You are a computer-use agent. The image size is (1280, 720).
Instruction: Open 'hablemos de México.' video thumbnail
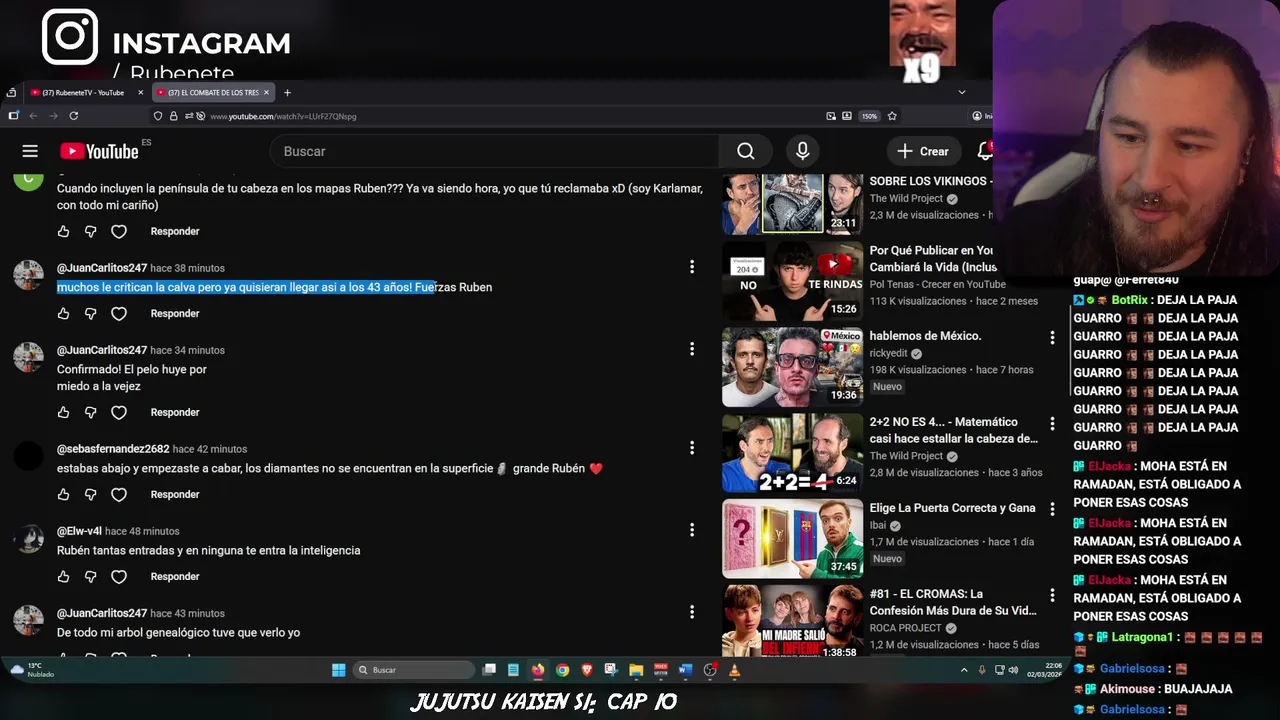(x=792, y=367)
